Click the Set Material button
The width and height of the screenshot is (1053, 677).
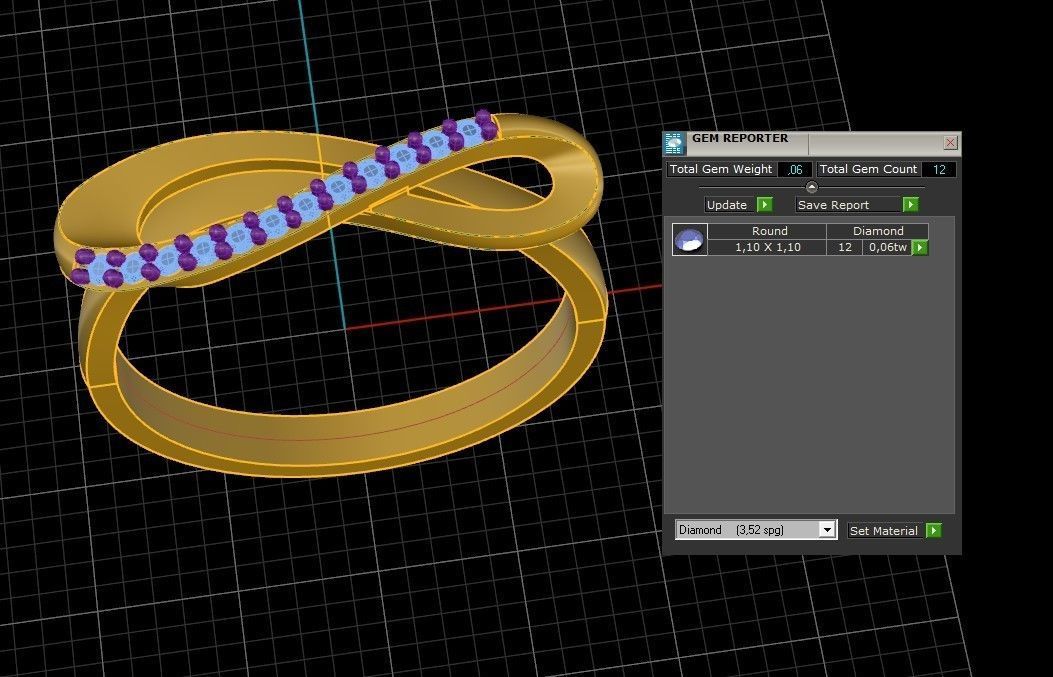[x=885, y=531]
